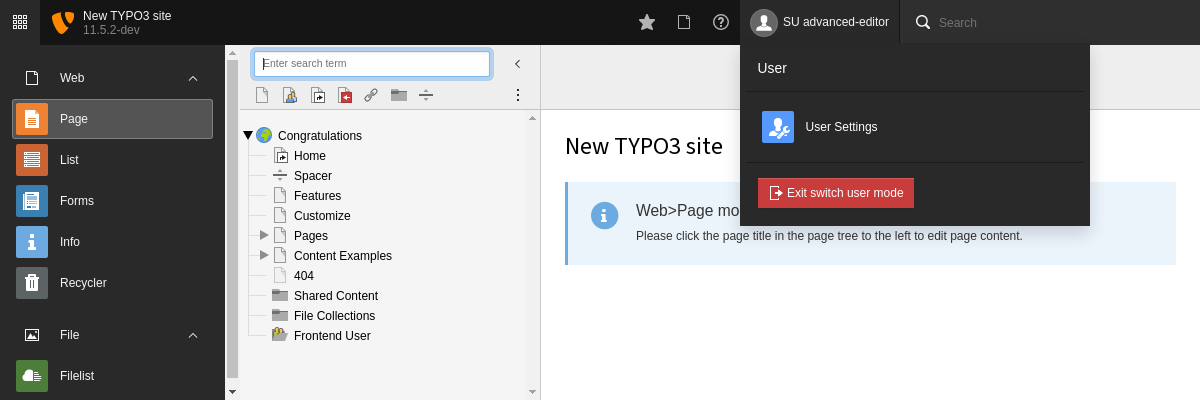Focus the page tree search field
This screenshot has height=400, width=1200.
click(372, 64)
